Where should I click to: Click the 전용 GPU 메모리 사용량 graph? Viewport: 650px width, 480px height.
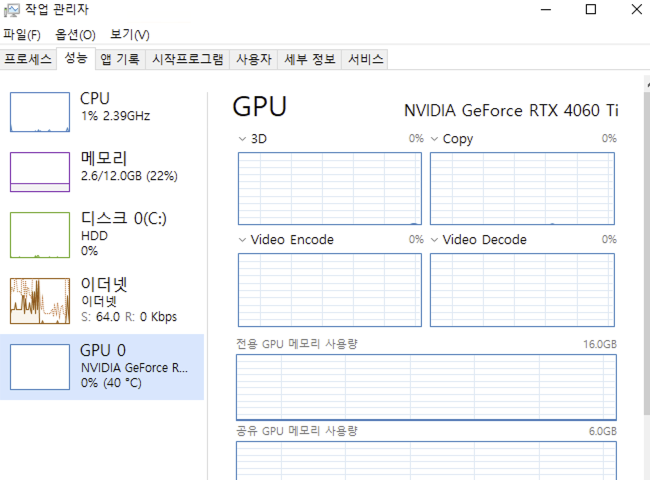(427, 387)
